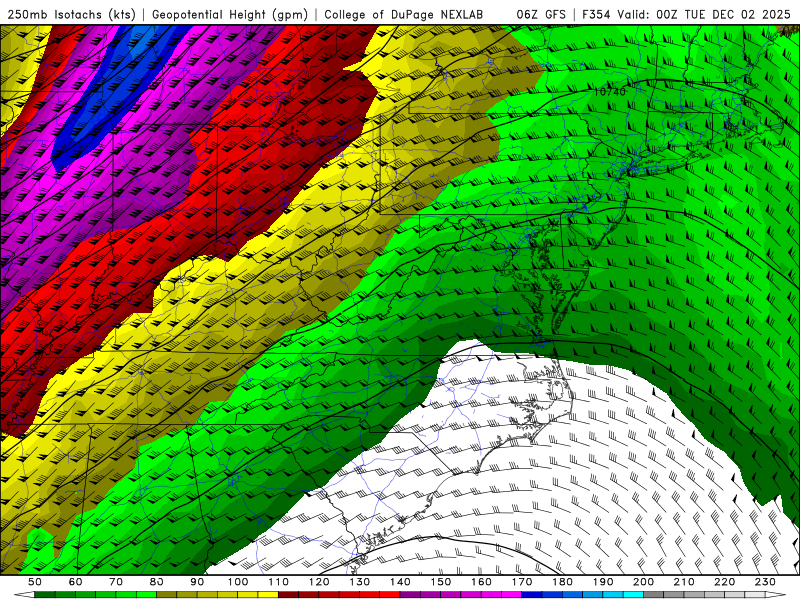Click the '60' color scale label
Screen dimensions: 800x600
click(76, 582)
